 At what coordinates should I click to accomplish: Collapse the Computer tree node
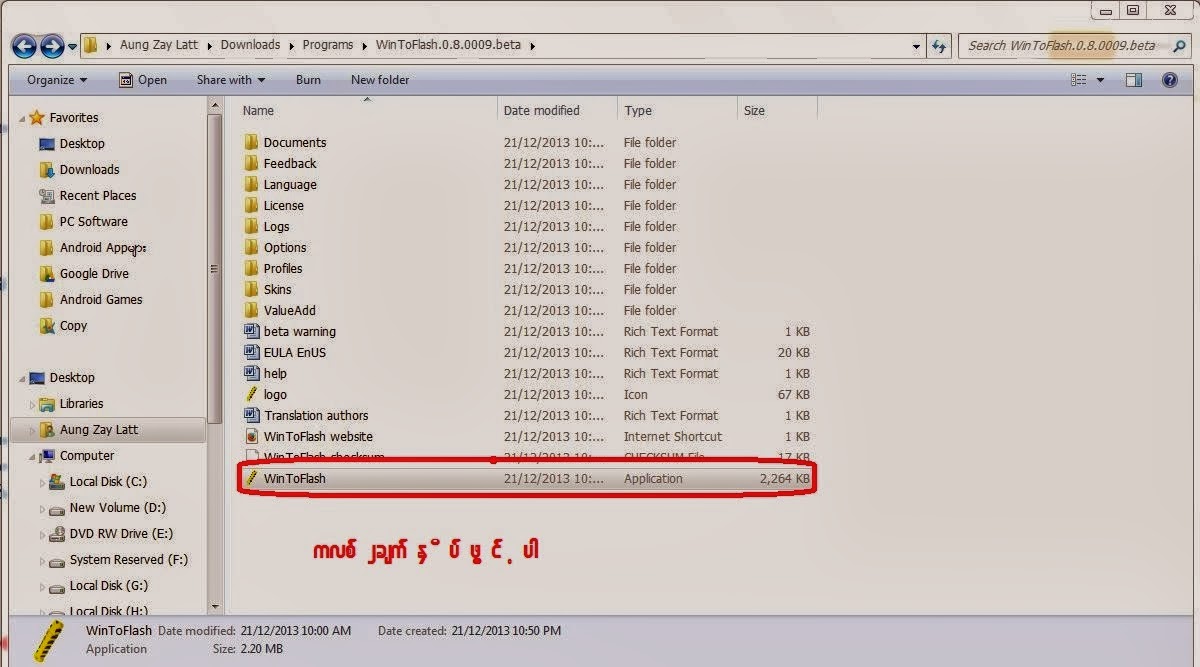(33, 457)
